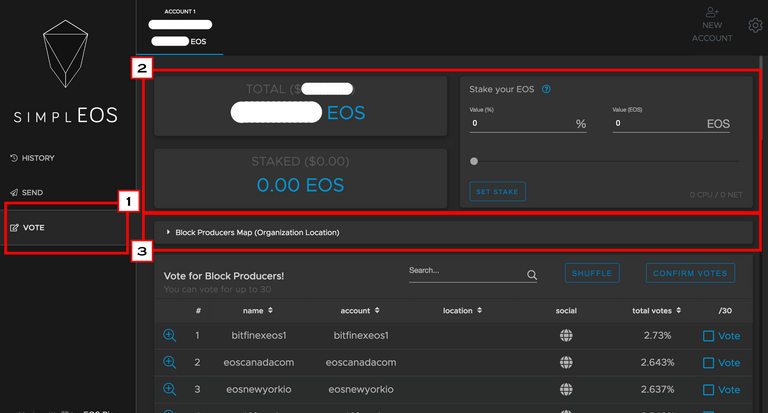The height and width of the screenshot is (413, 768).
Task: Click the add-user icon above New Account
Action: coord(712,12)
